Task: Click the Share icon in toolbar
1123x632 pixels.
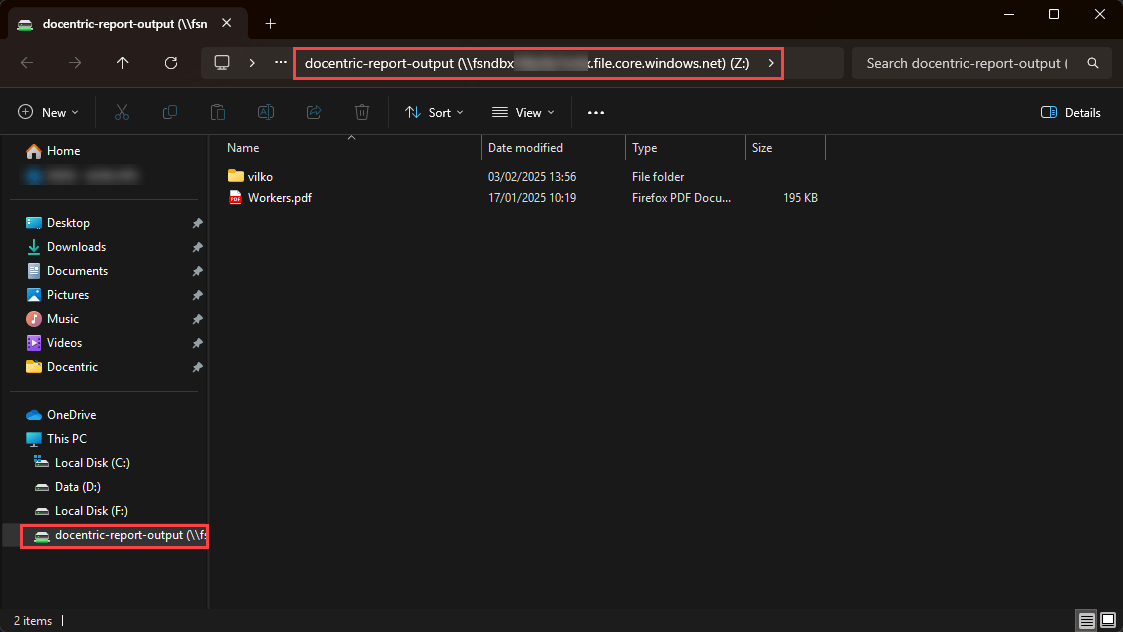Action: point(314,112)
